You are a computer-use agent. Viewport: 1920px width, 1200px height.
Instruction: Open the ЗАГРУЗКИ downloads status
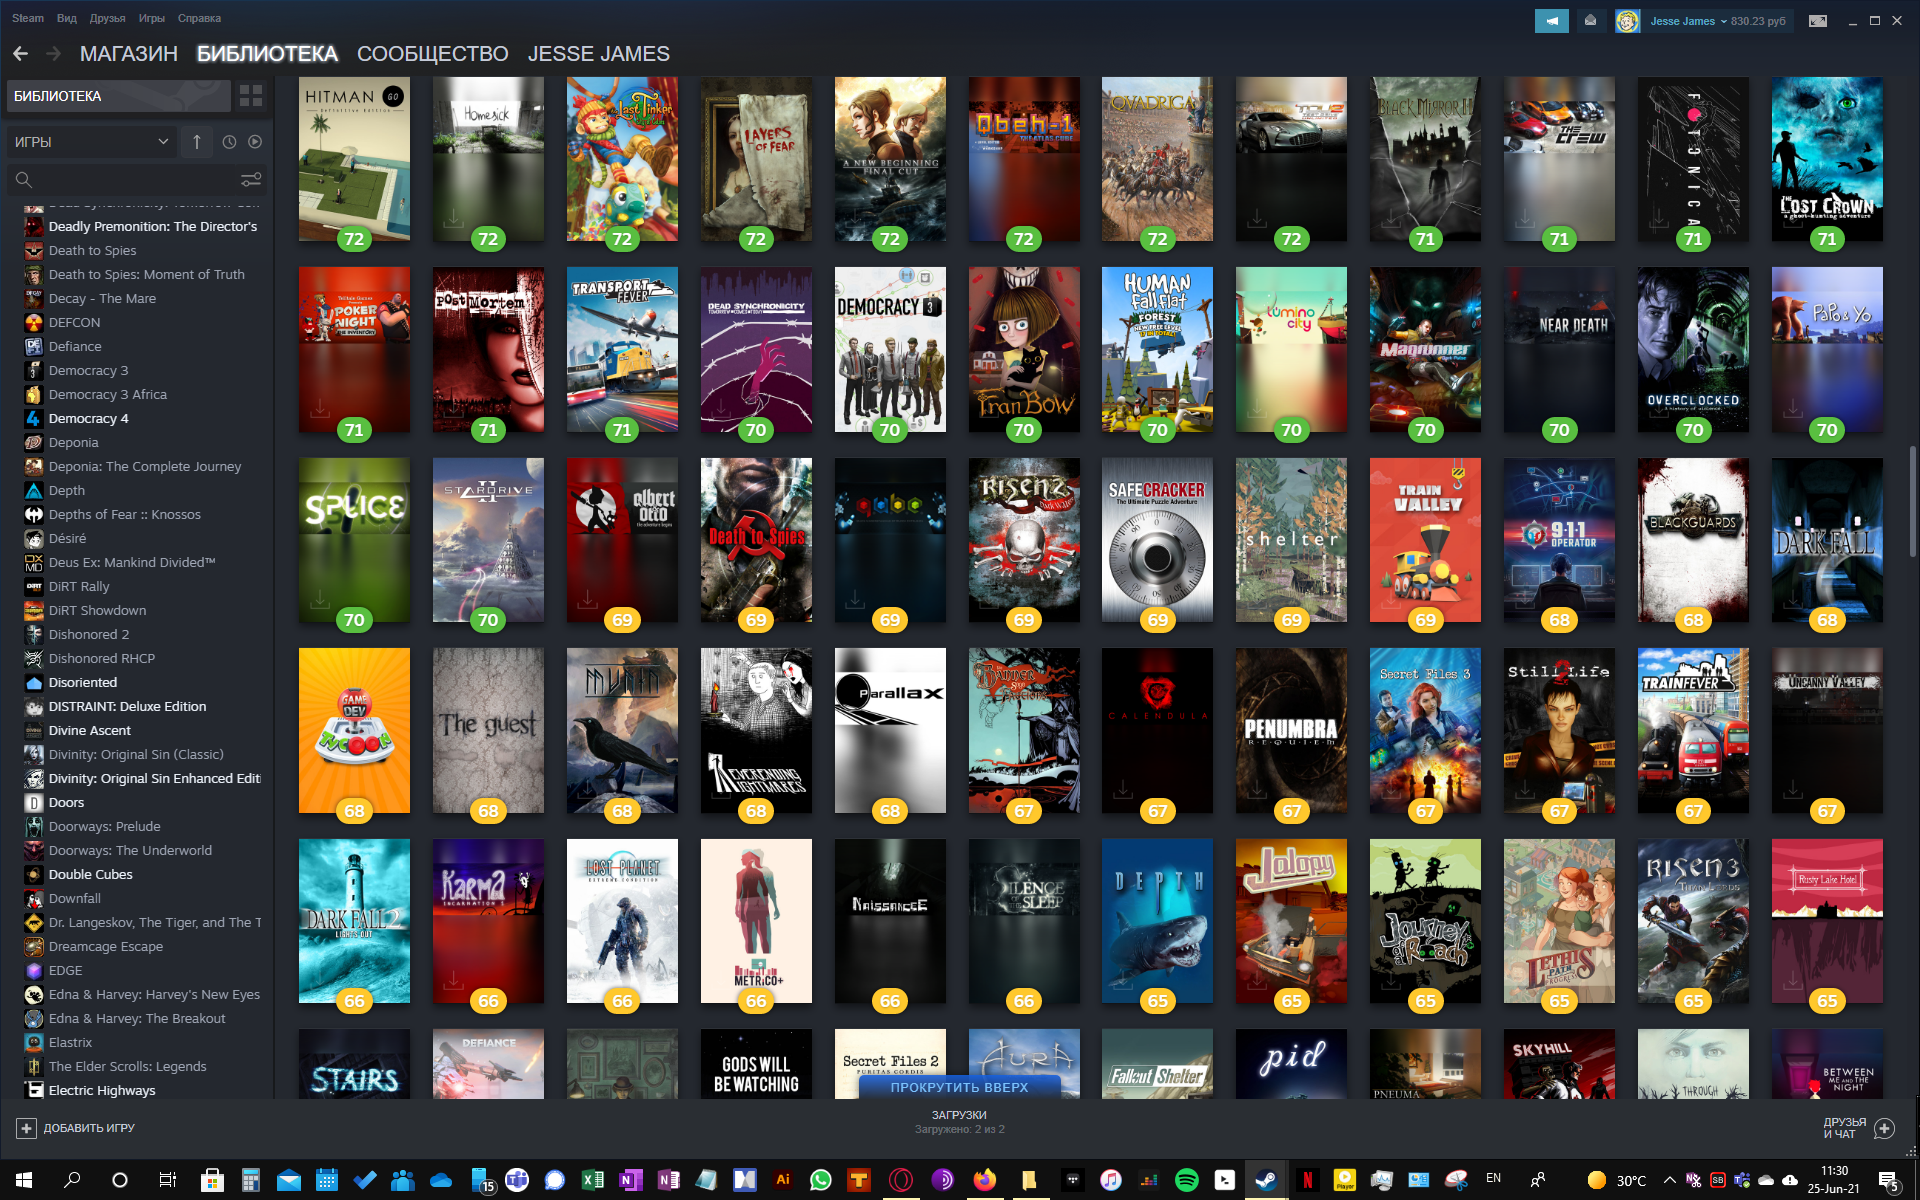[959, 1122]
